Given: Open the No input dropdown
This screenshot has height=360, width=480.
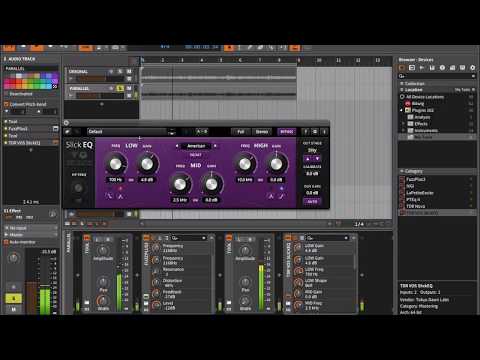Looking at the screenshot, I should tap(31, 228).
